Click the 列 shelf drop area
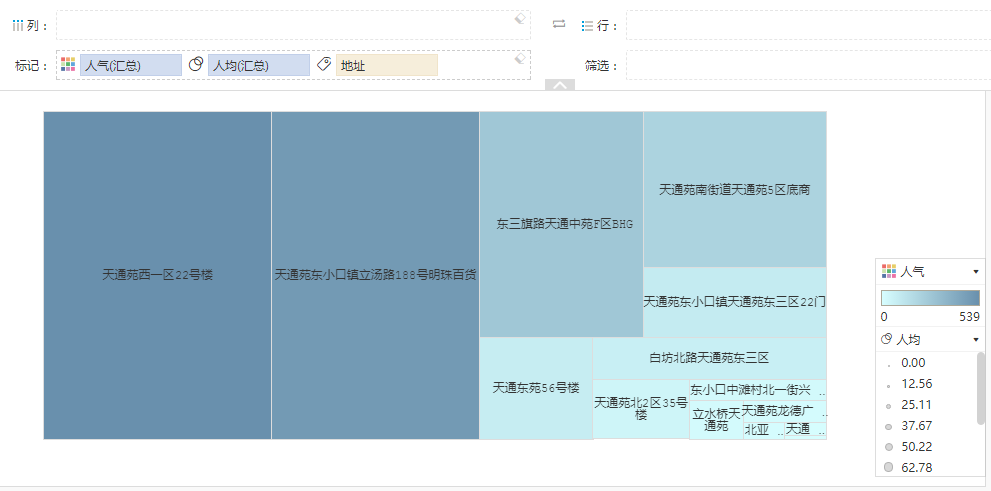This screenshot has height=491, width=991. click(x=293, y=25)
